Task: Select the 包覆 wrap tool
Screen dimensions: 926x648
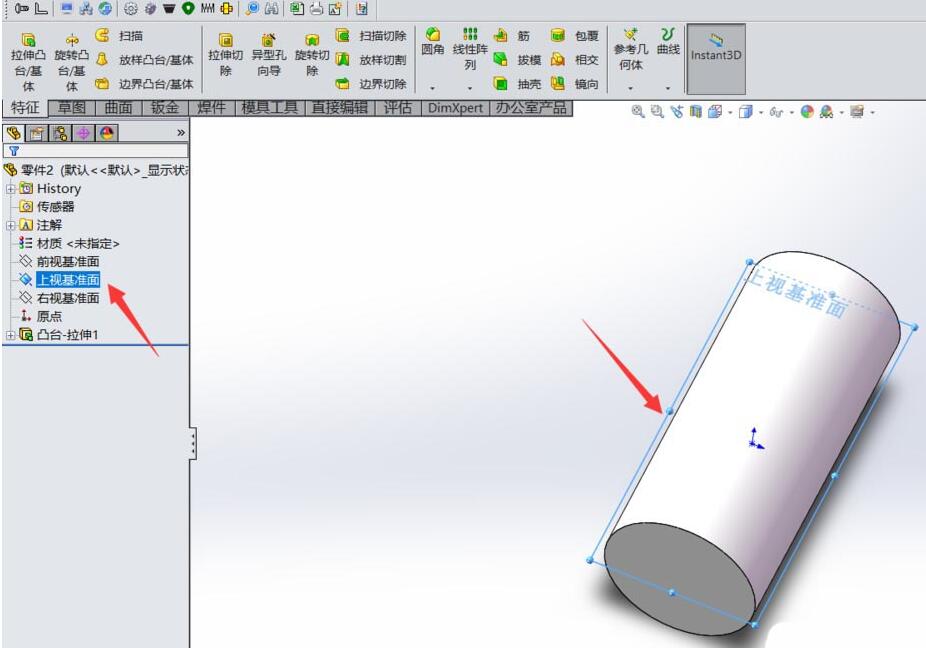Action: [x=575, y=36]
